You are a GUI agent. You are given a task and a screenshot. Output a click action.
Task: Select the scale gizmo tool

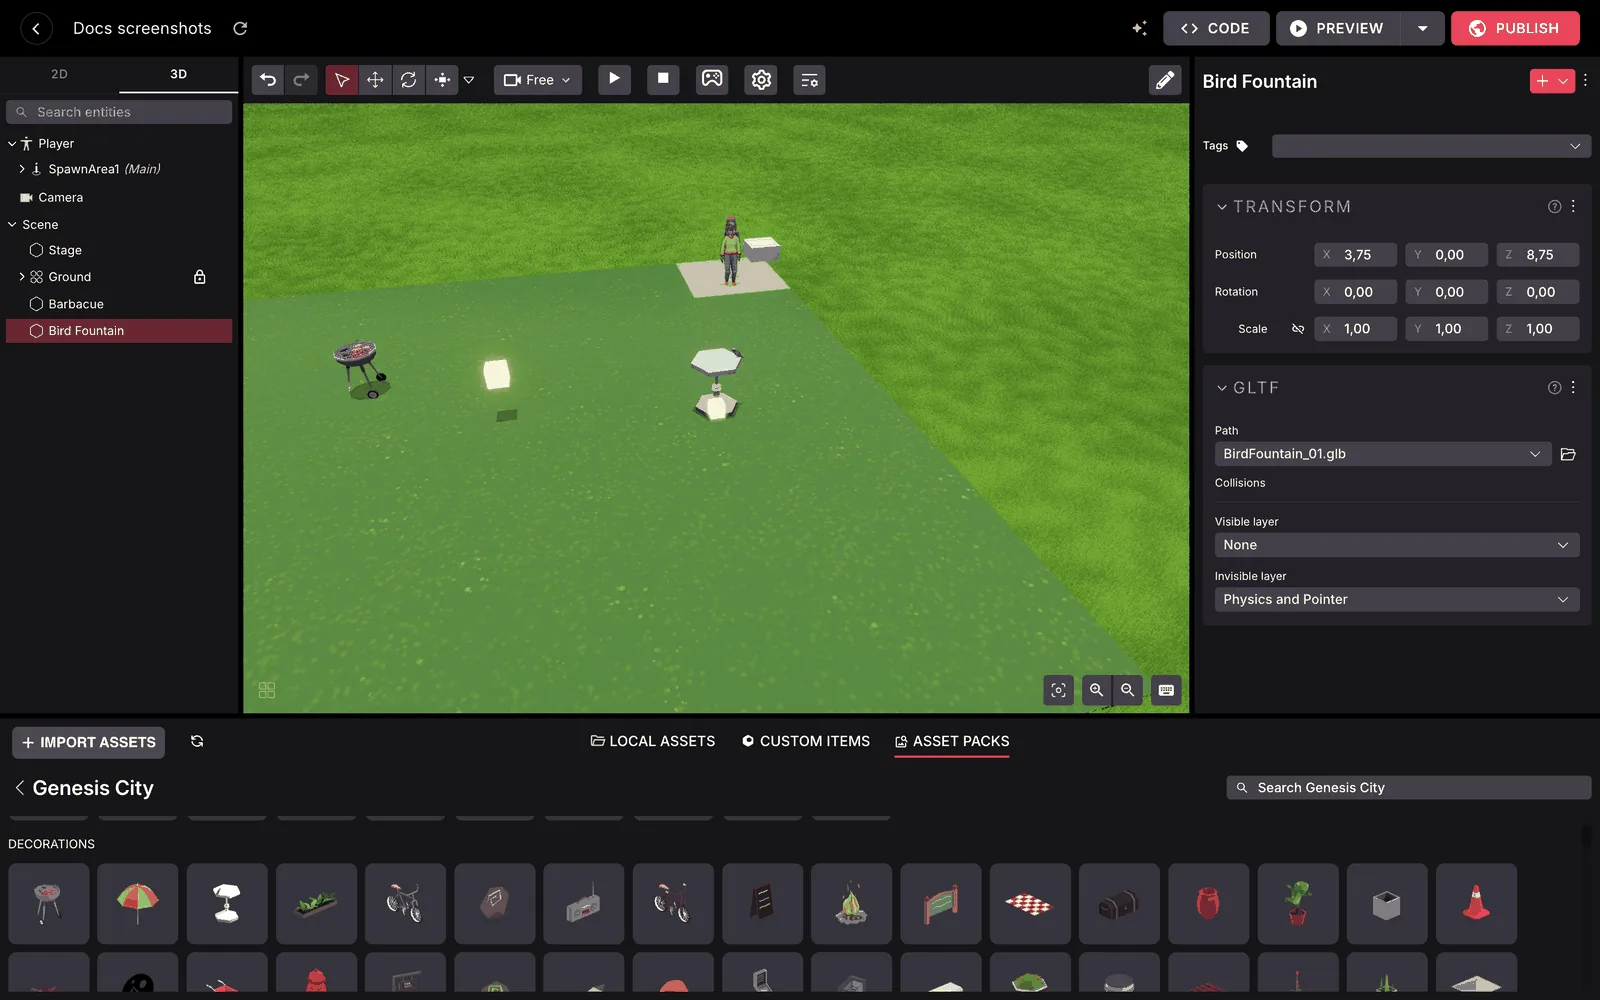point(442,80)
